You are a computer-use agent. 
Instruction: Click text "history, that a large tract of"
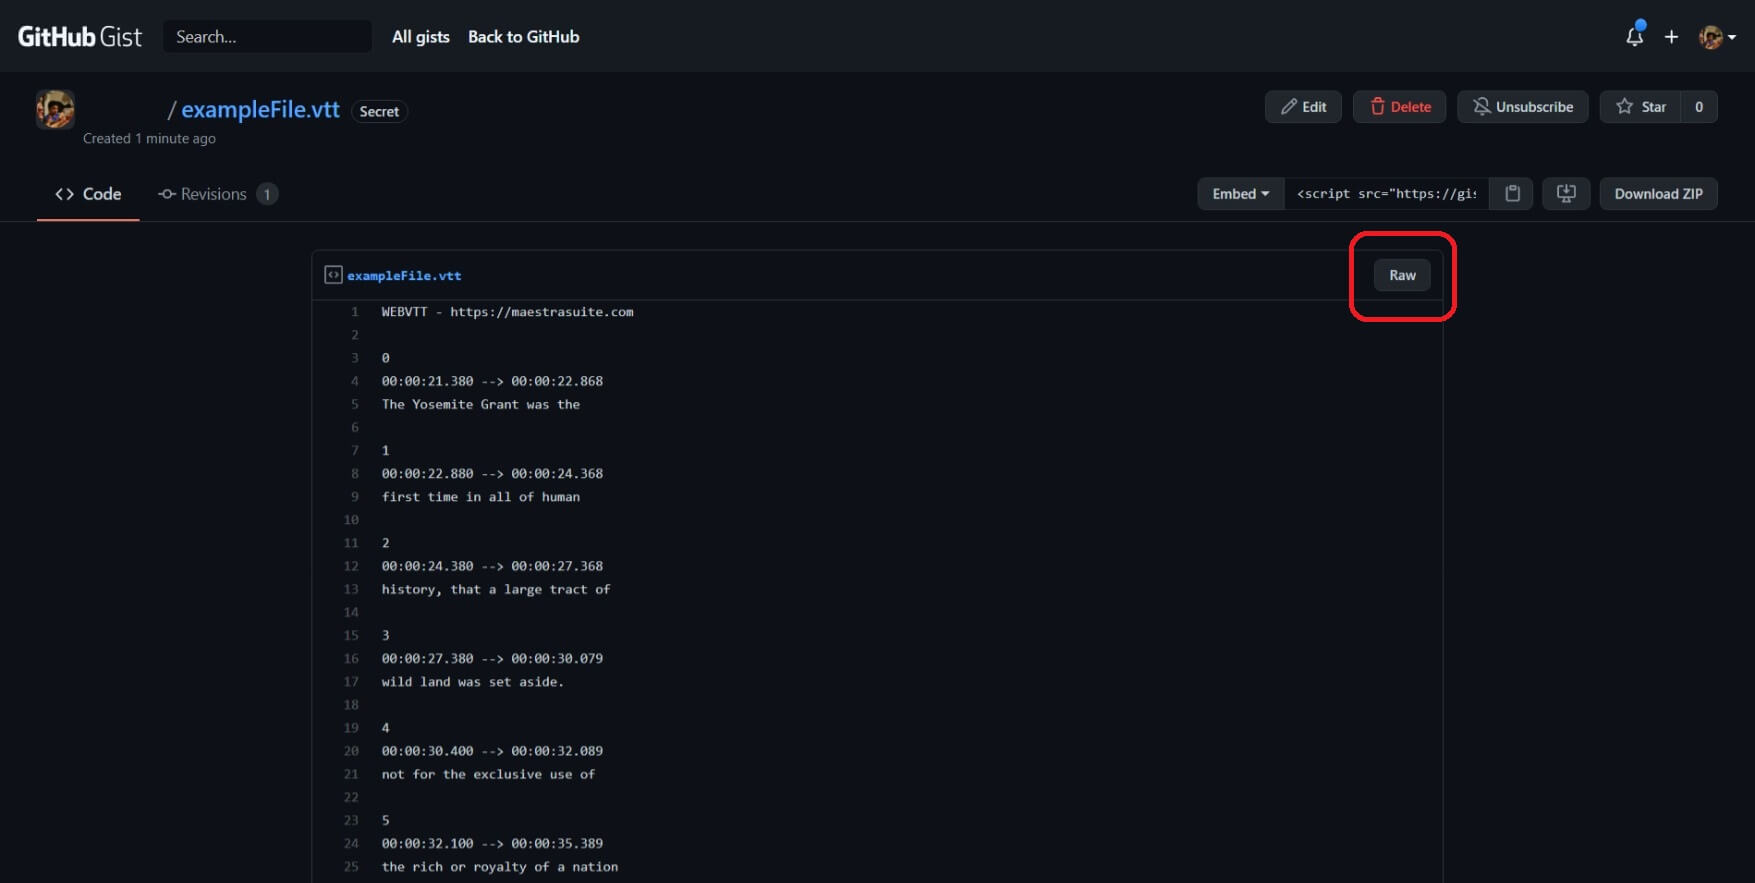click(495, 590)
